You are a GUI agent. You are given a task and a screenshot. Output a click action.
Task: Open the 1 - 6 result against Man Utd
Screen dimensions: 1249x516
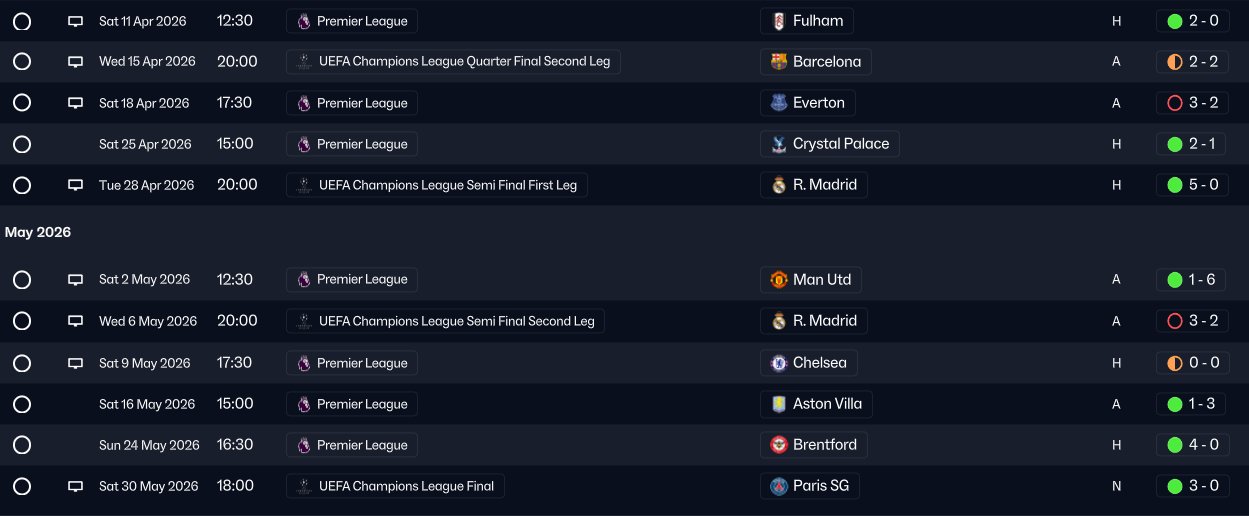[1192, 280]
